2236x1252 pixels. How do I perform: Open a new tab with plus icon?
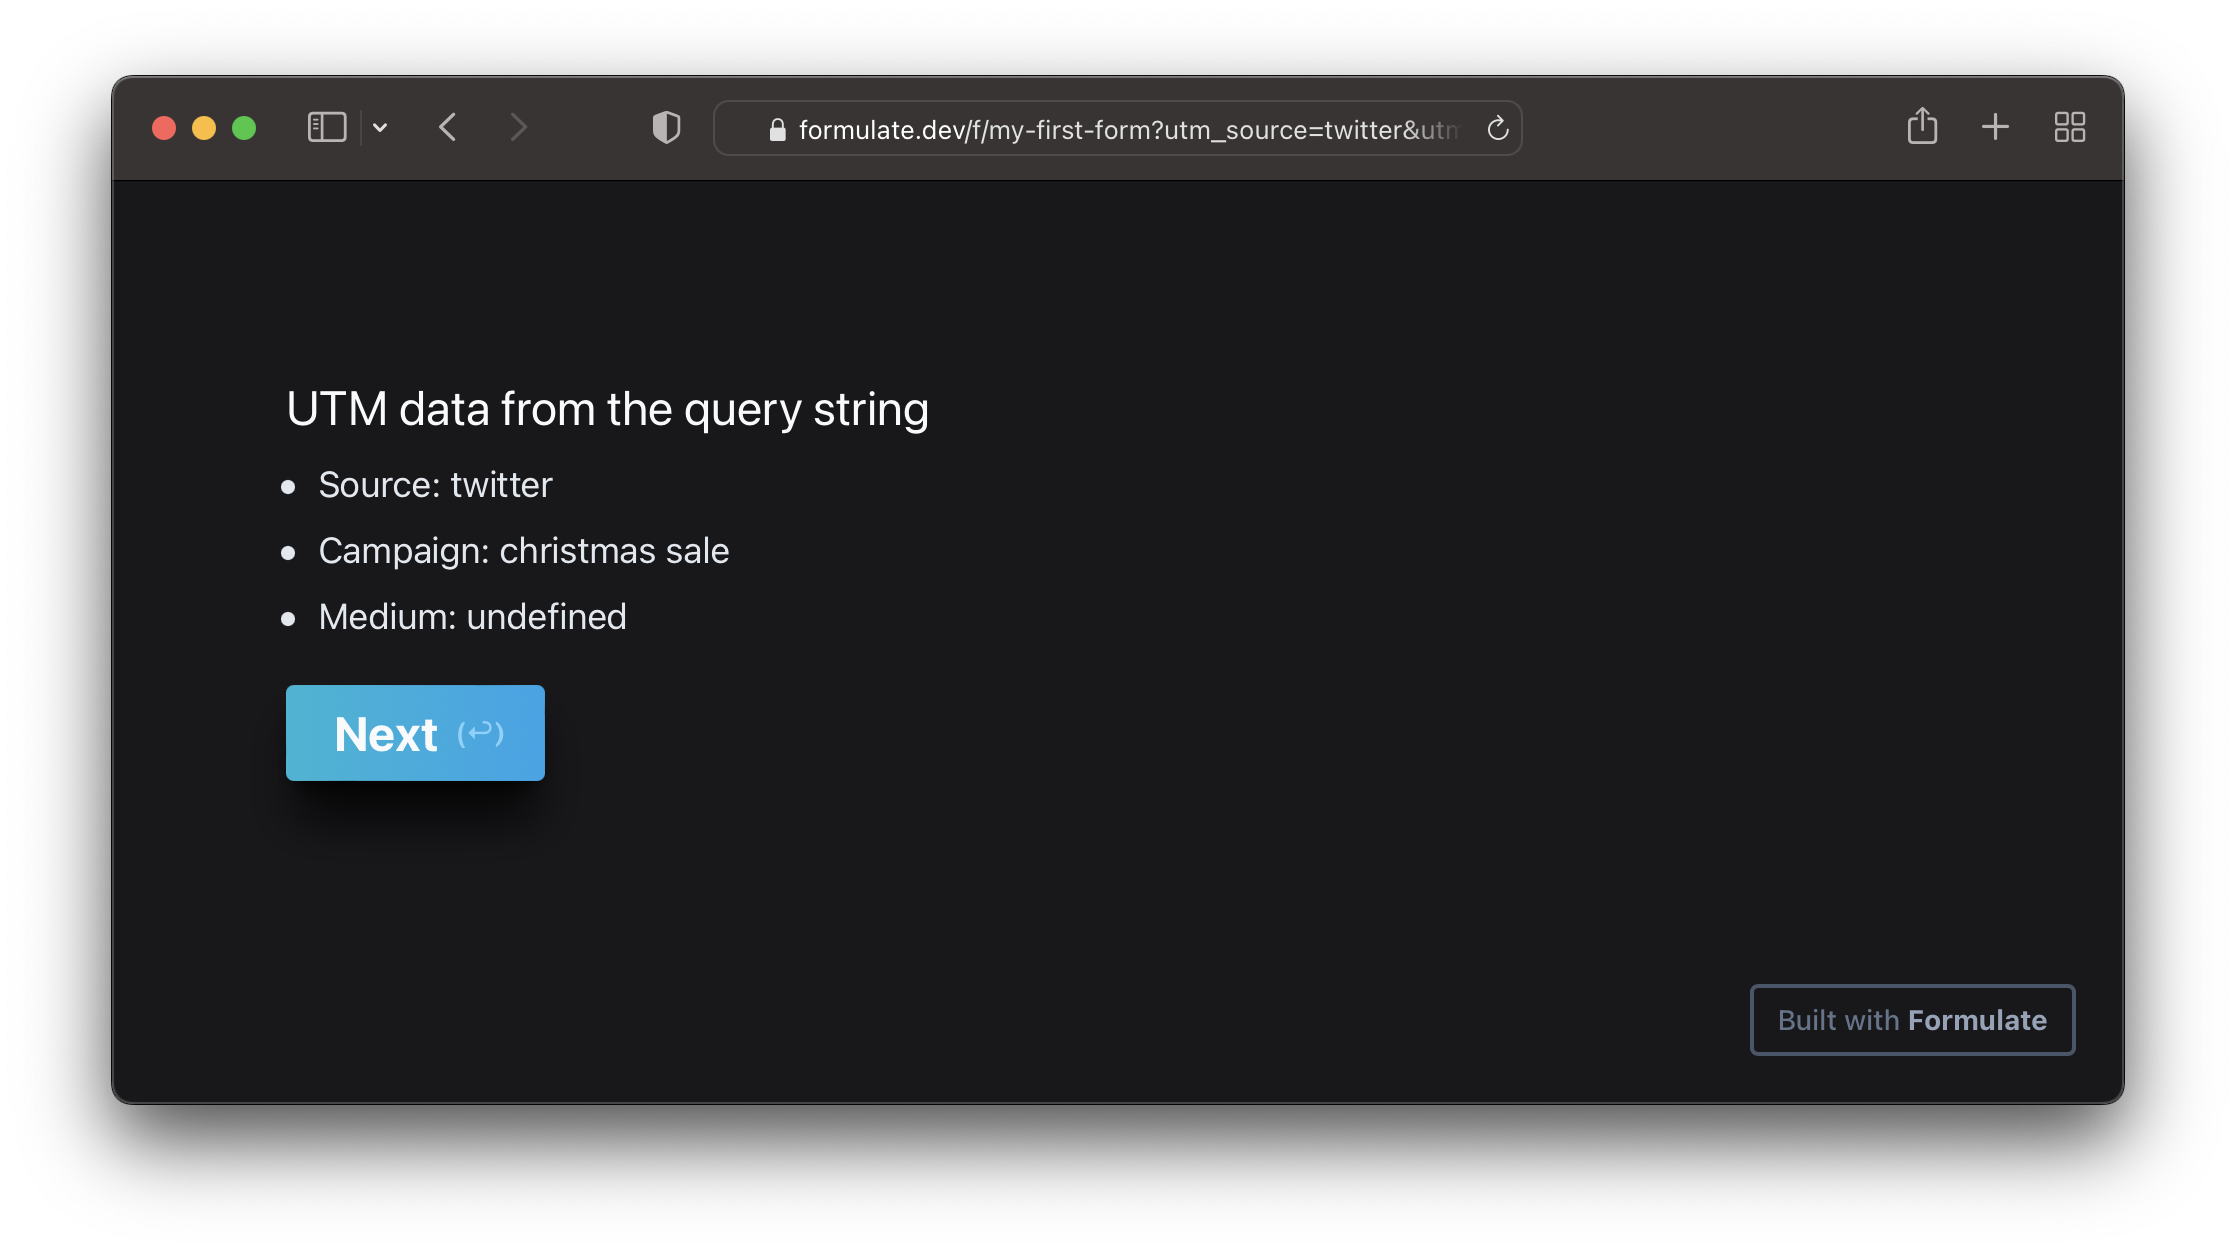pos(1995,127)
